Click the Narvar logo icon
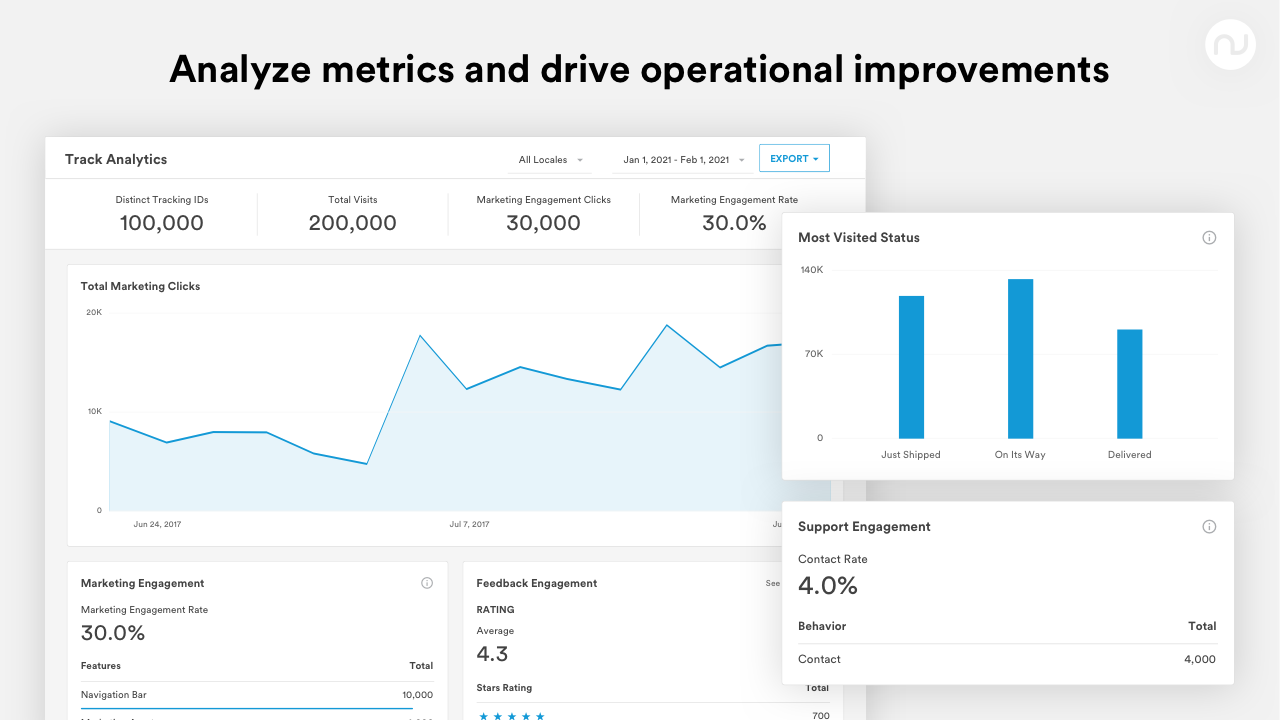1280x720 pixels. tap(1230, 44)
